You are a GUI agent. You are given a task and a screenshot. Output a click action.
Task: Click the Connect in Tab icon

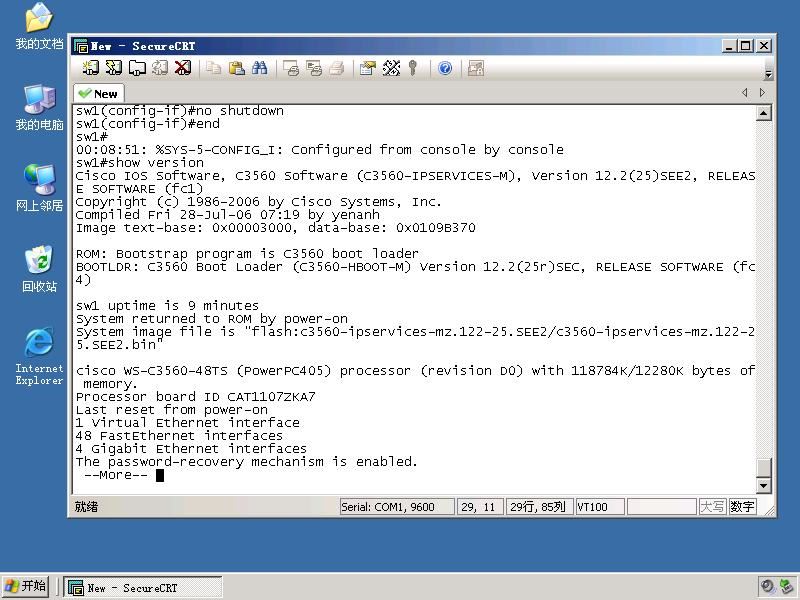(137, 68)
